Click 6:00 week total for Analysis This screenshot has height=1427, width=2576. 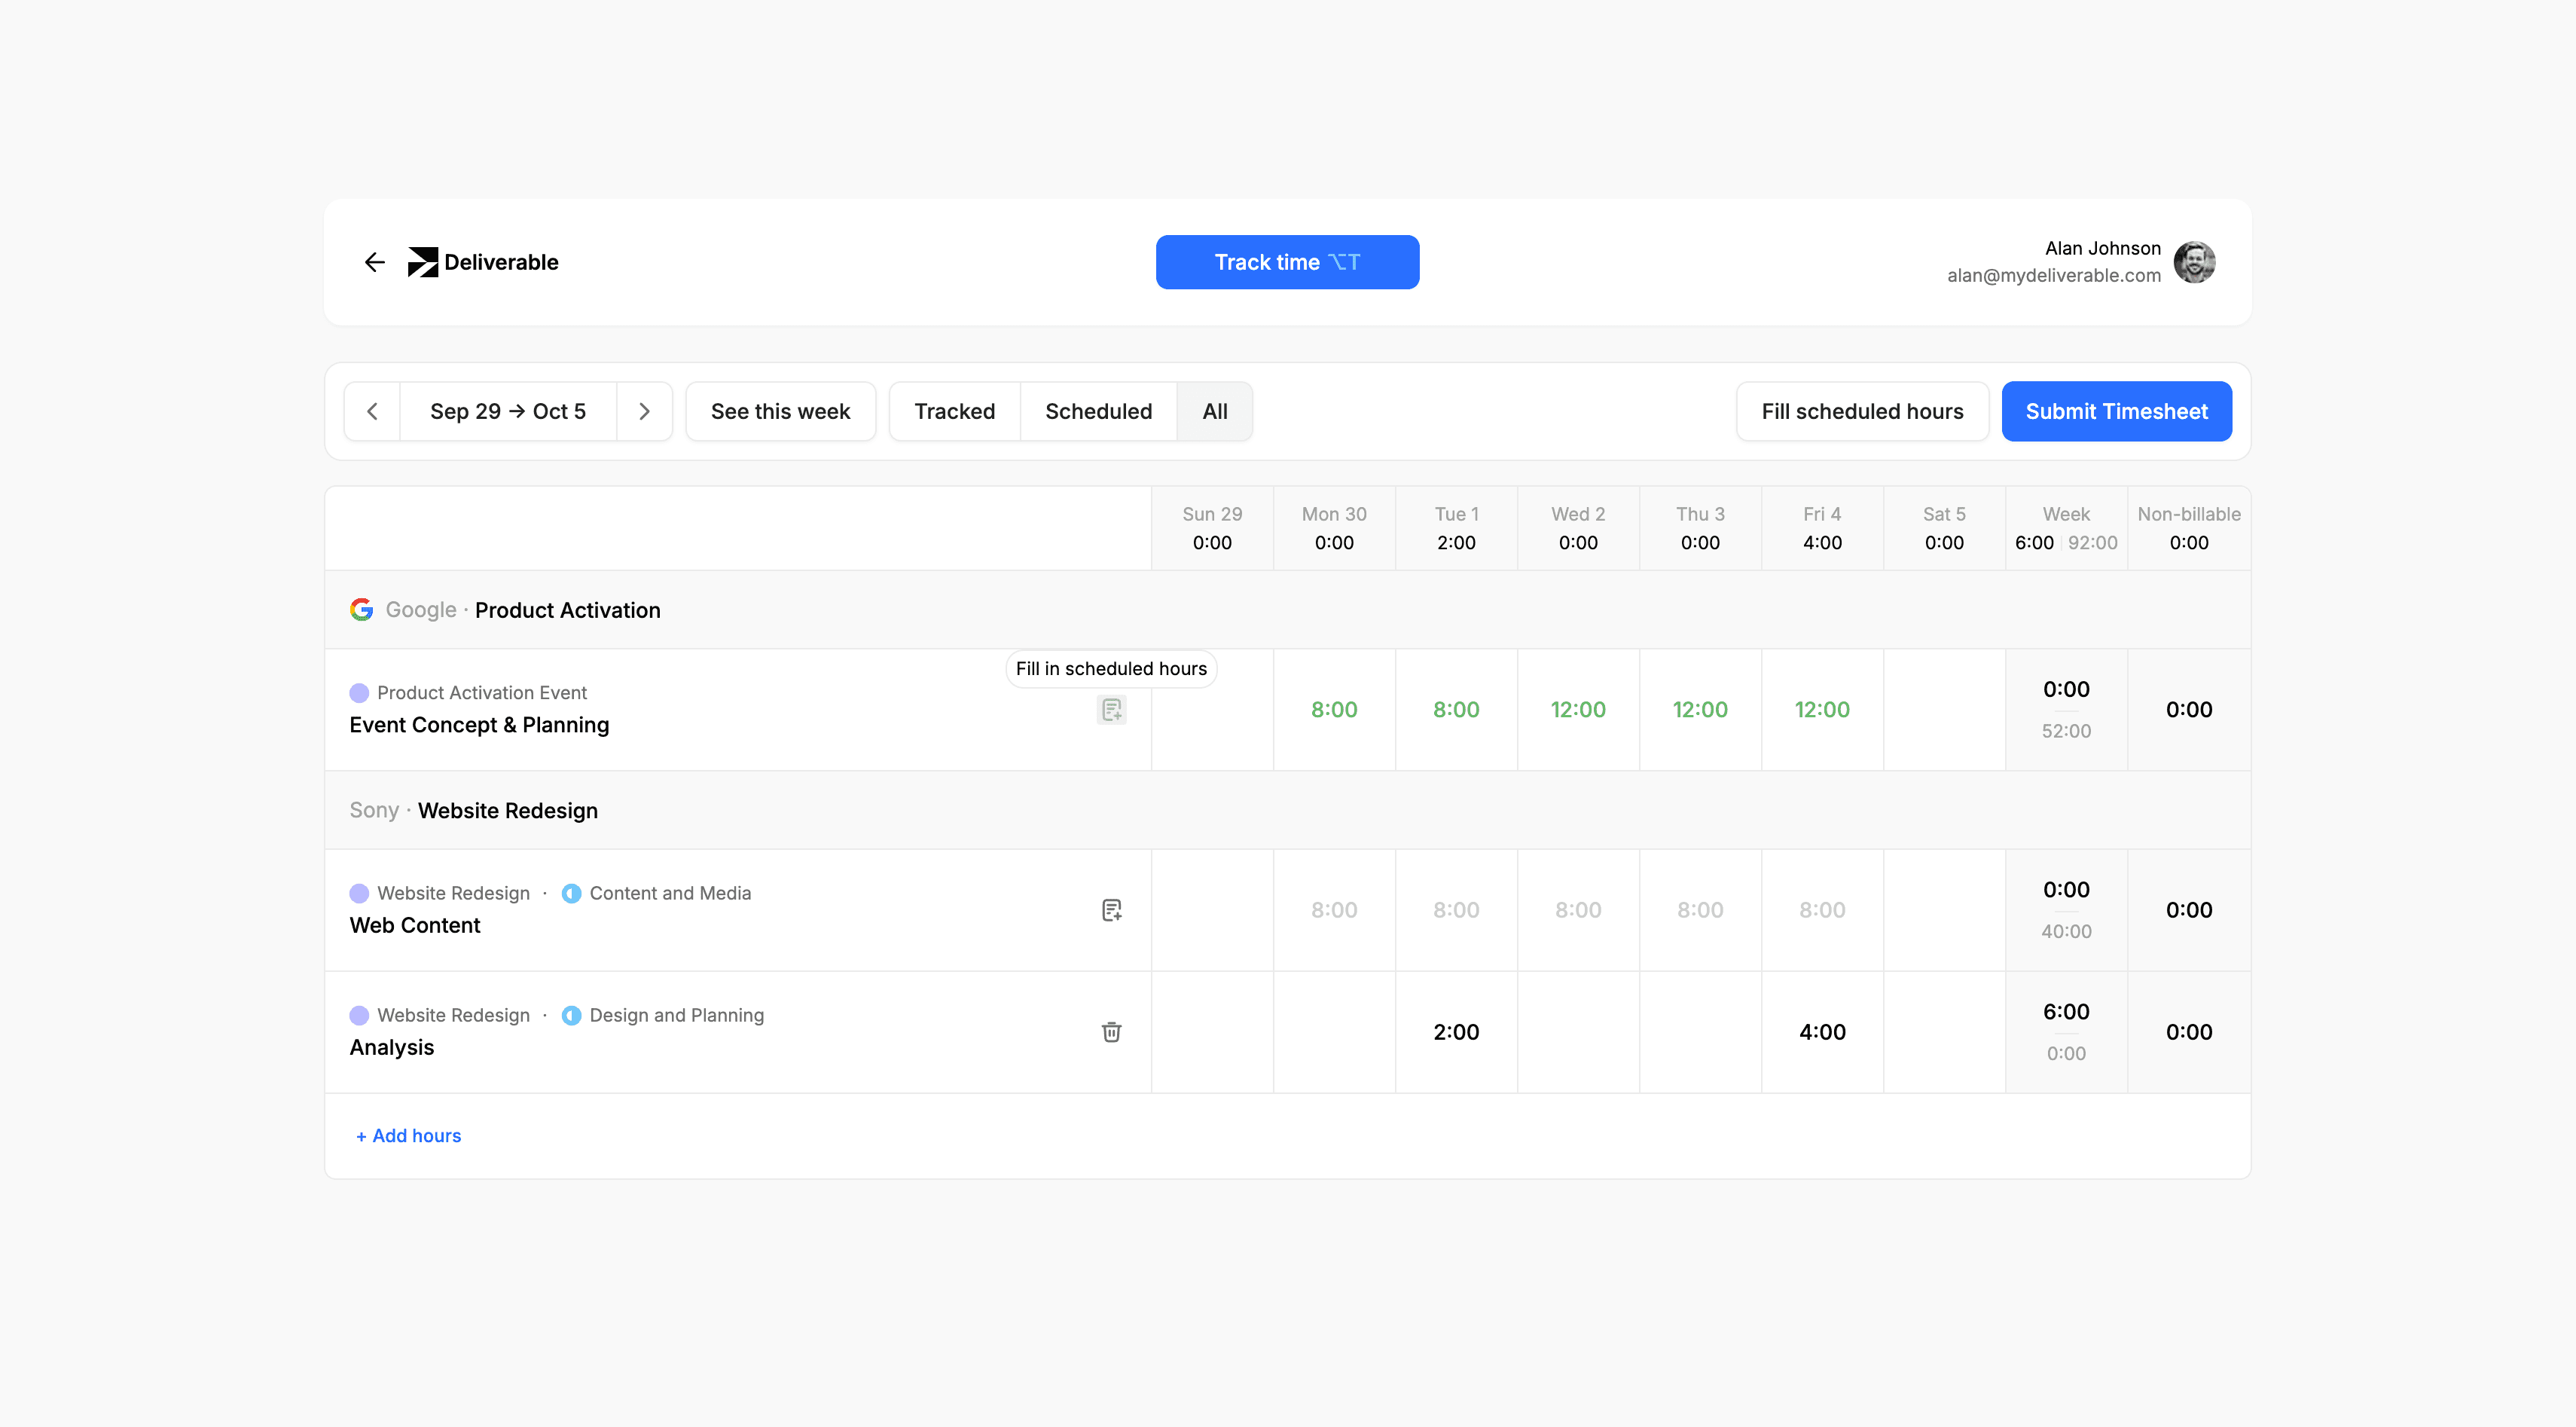click(2066, 1012)
